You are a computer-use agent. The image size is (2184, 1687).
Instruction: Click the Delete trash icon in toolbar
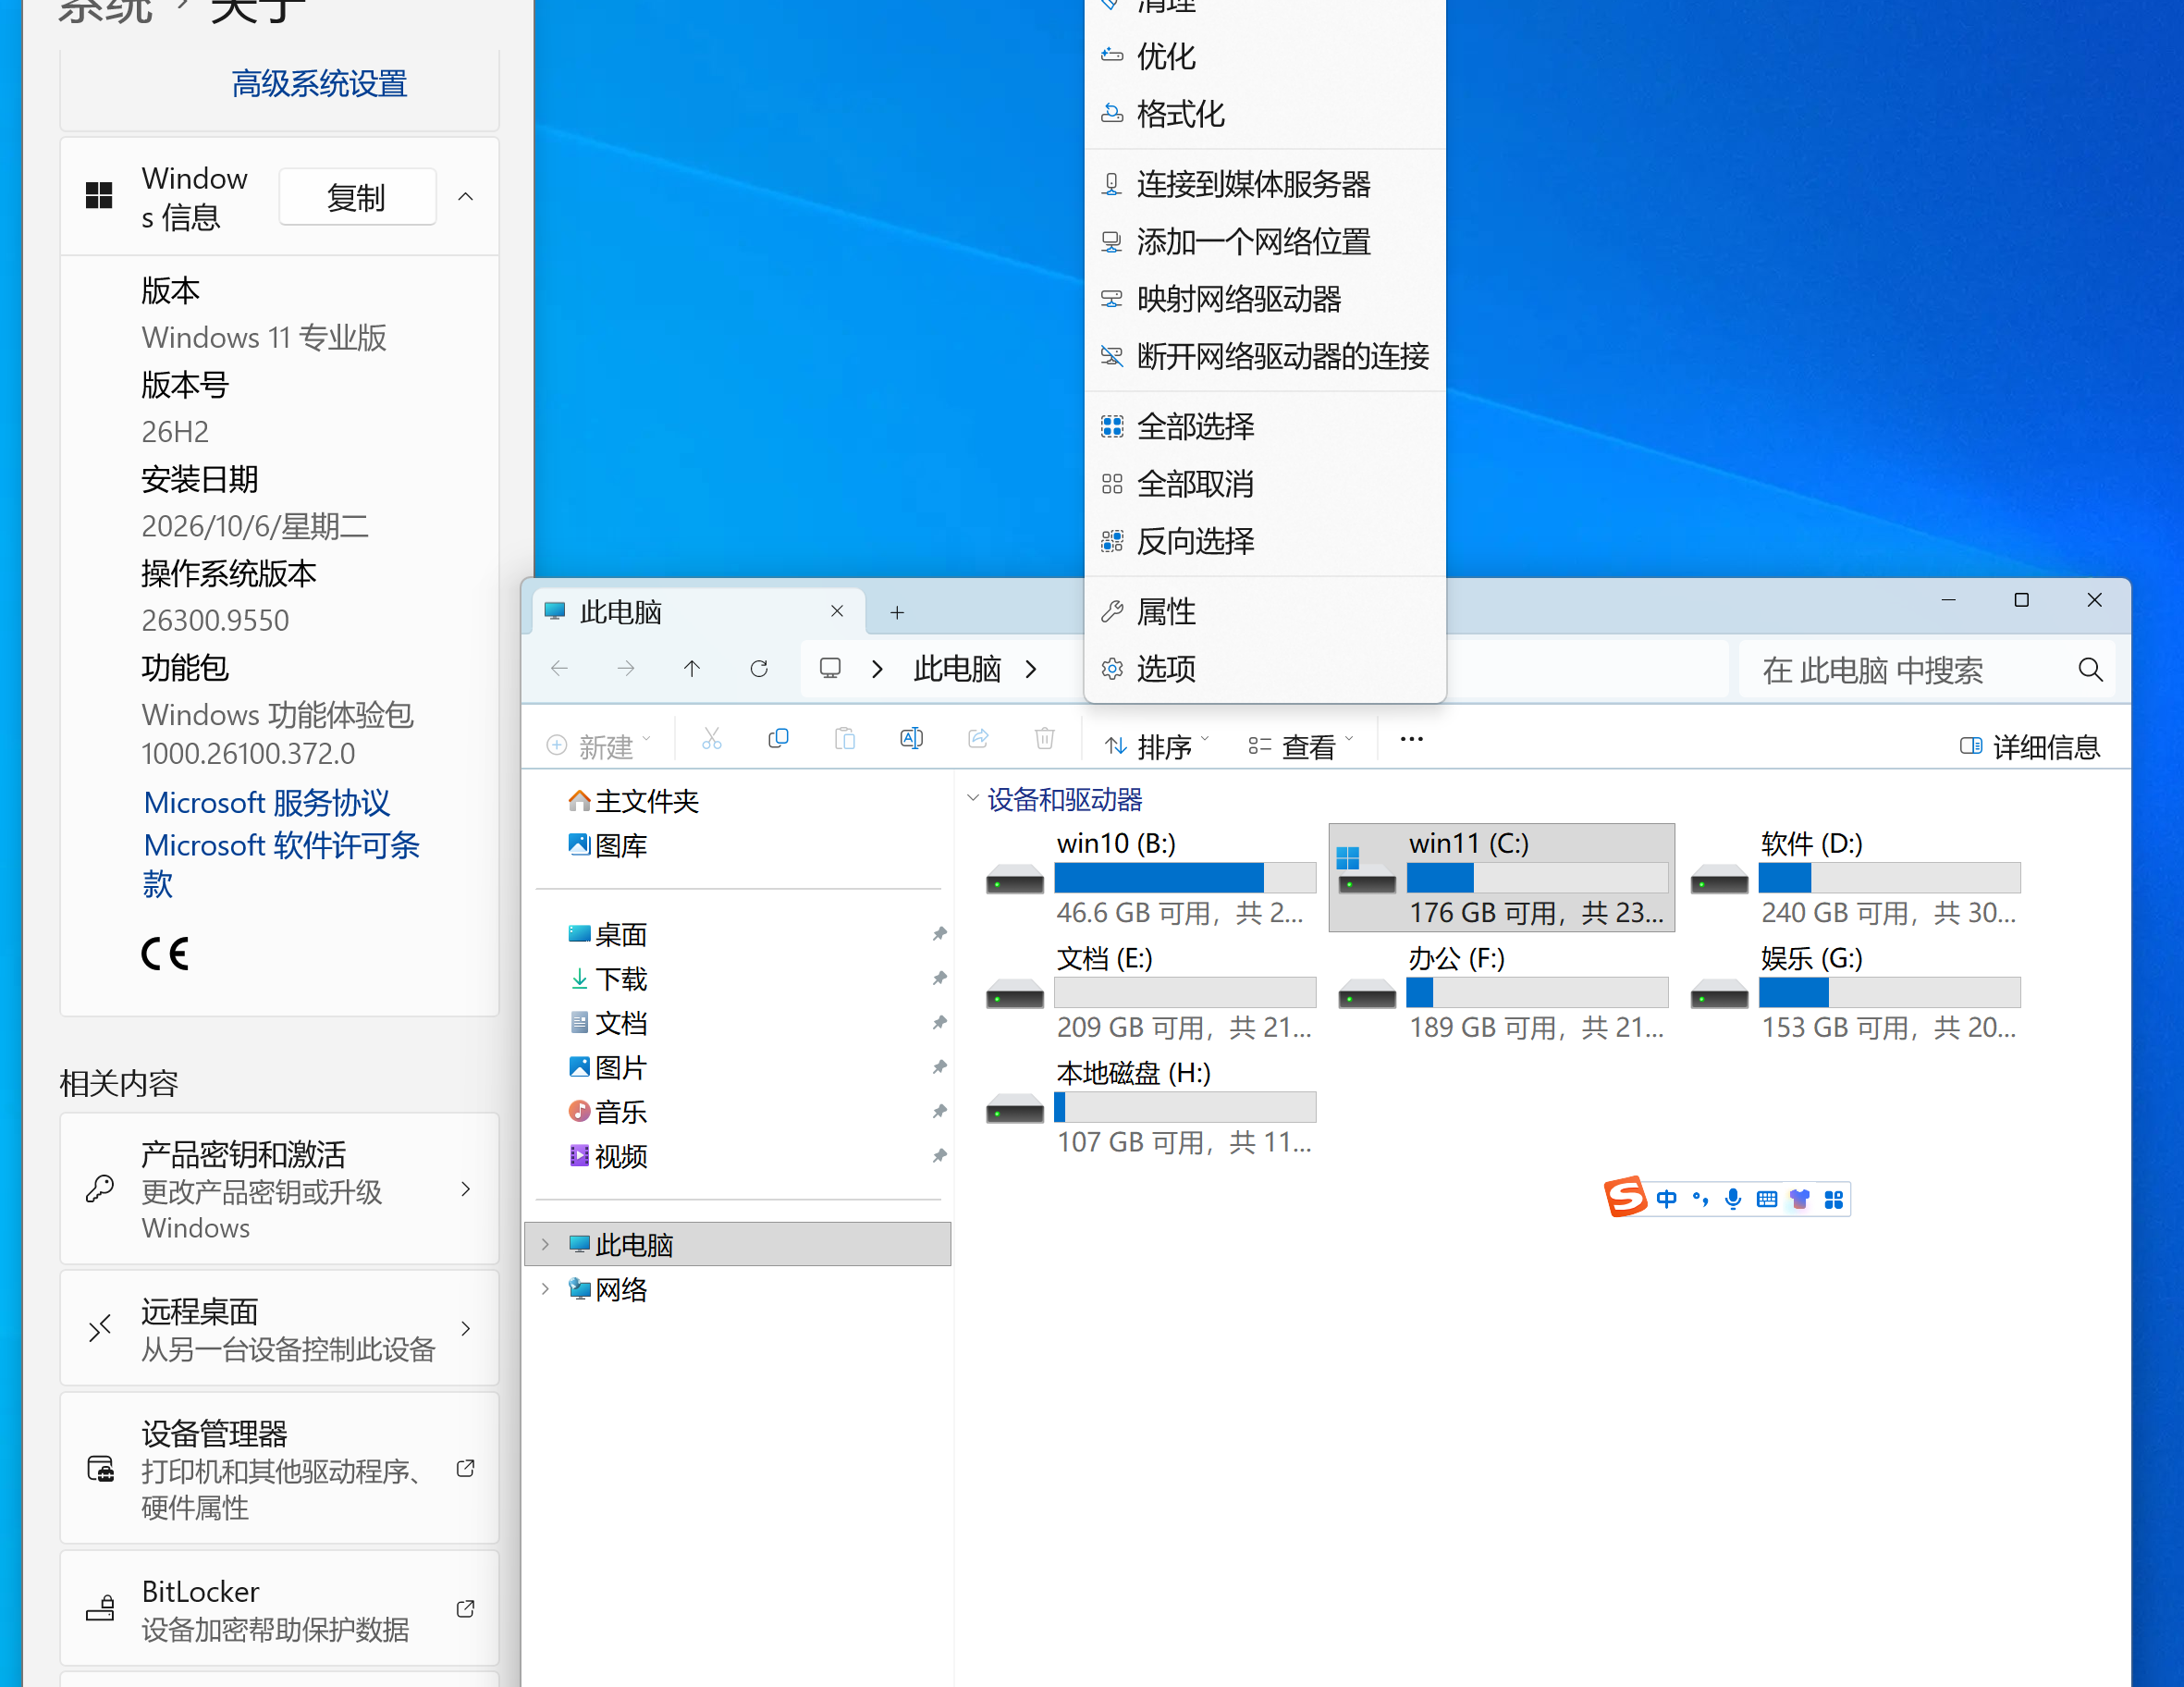tap(1044, 739)
